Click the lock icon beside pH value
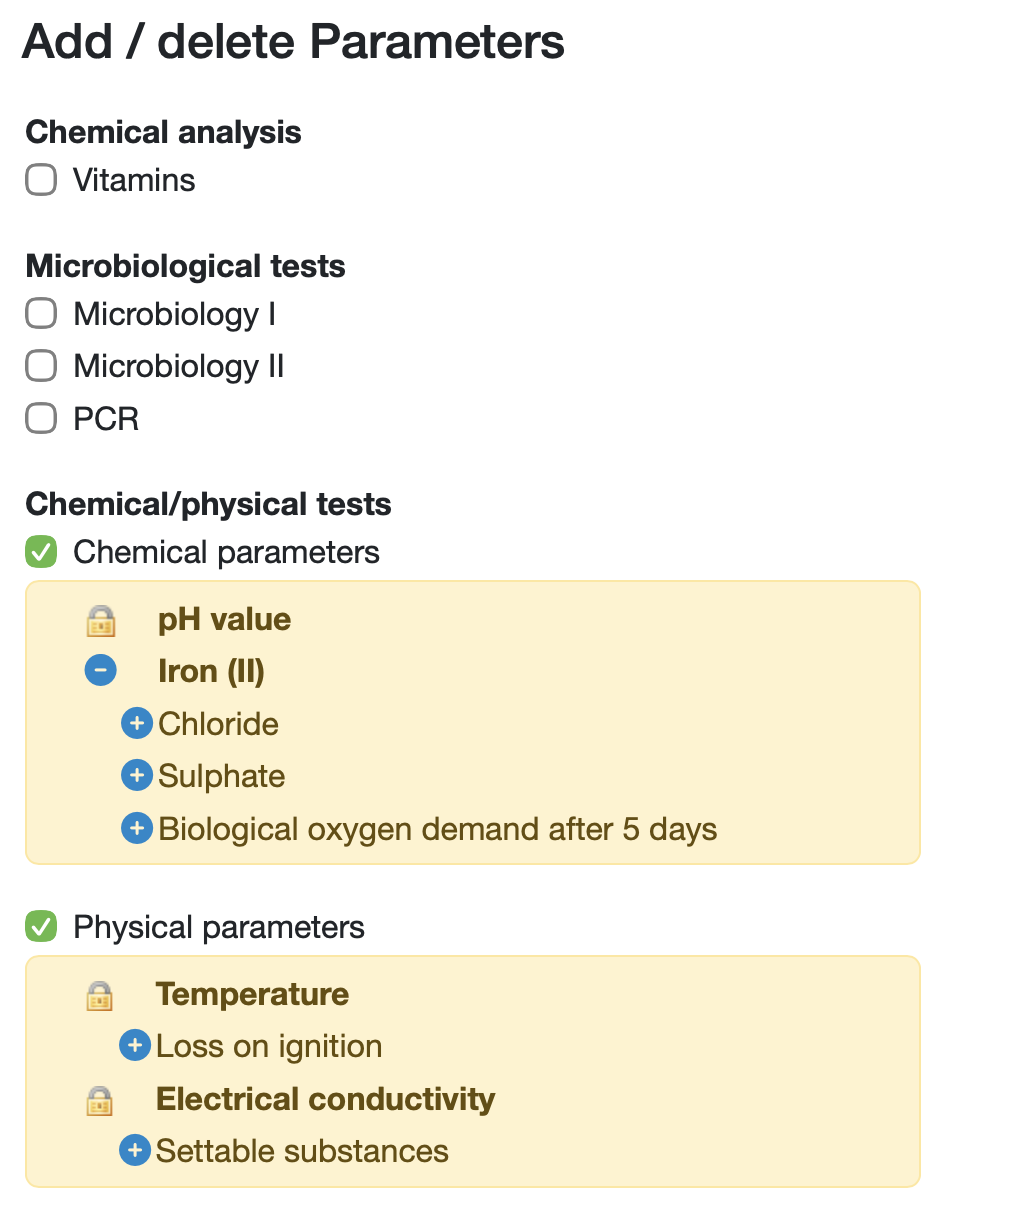The height and width of the screenshot is (1216, 1034). coord(101,621)
